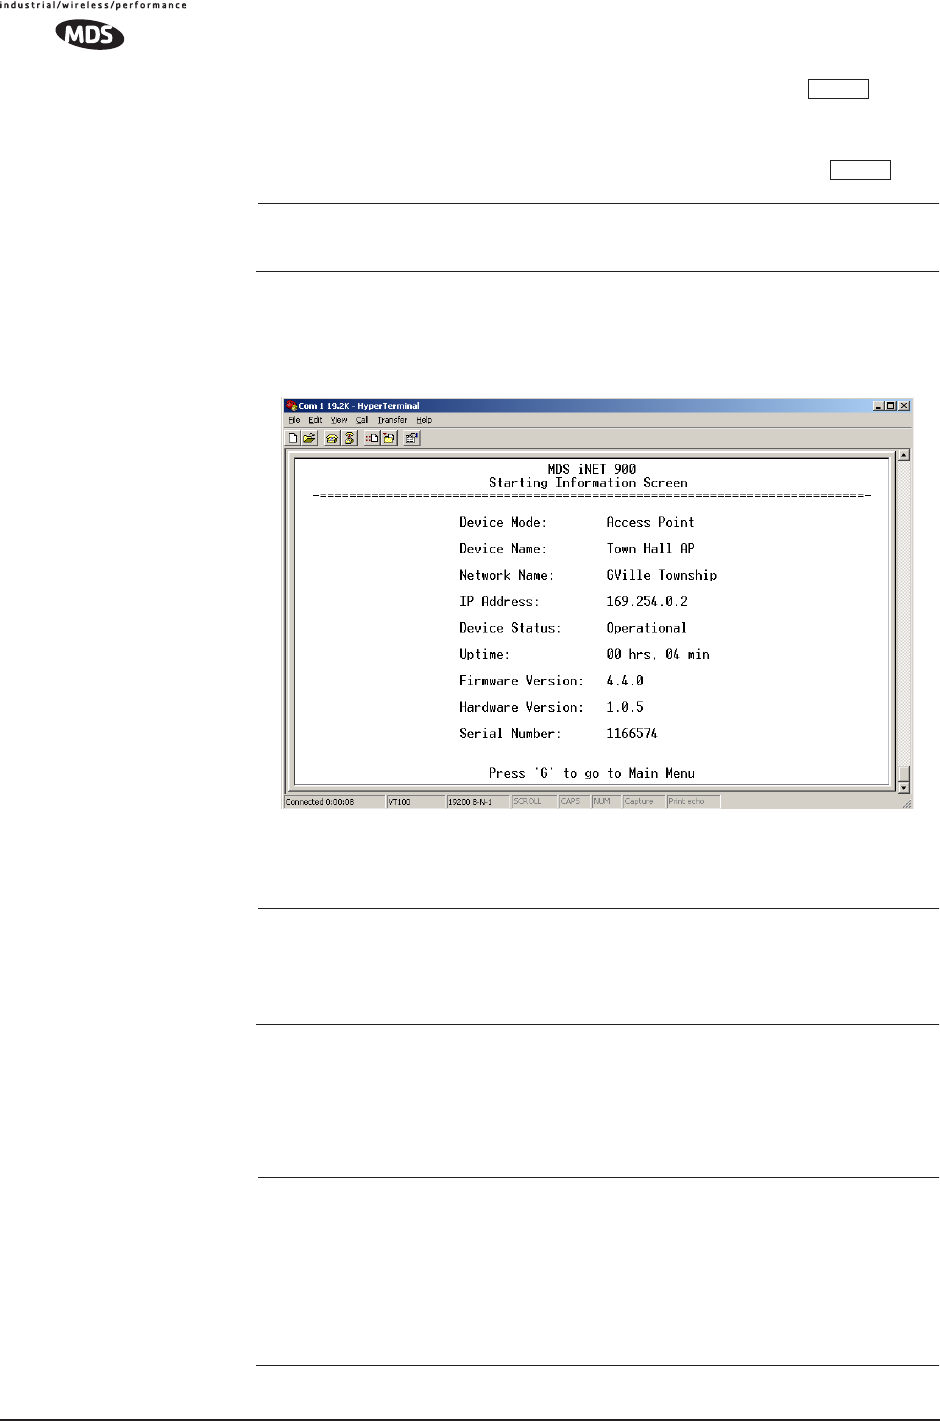Image resolution: width=940 pixels, height=1421 pixels.
Task: Click the IP address 169.254.0.2
Action: point(647,602)
